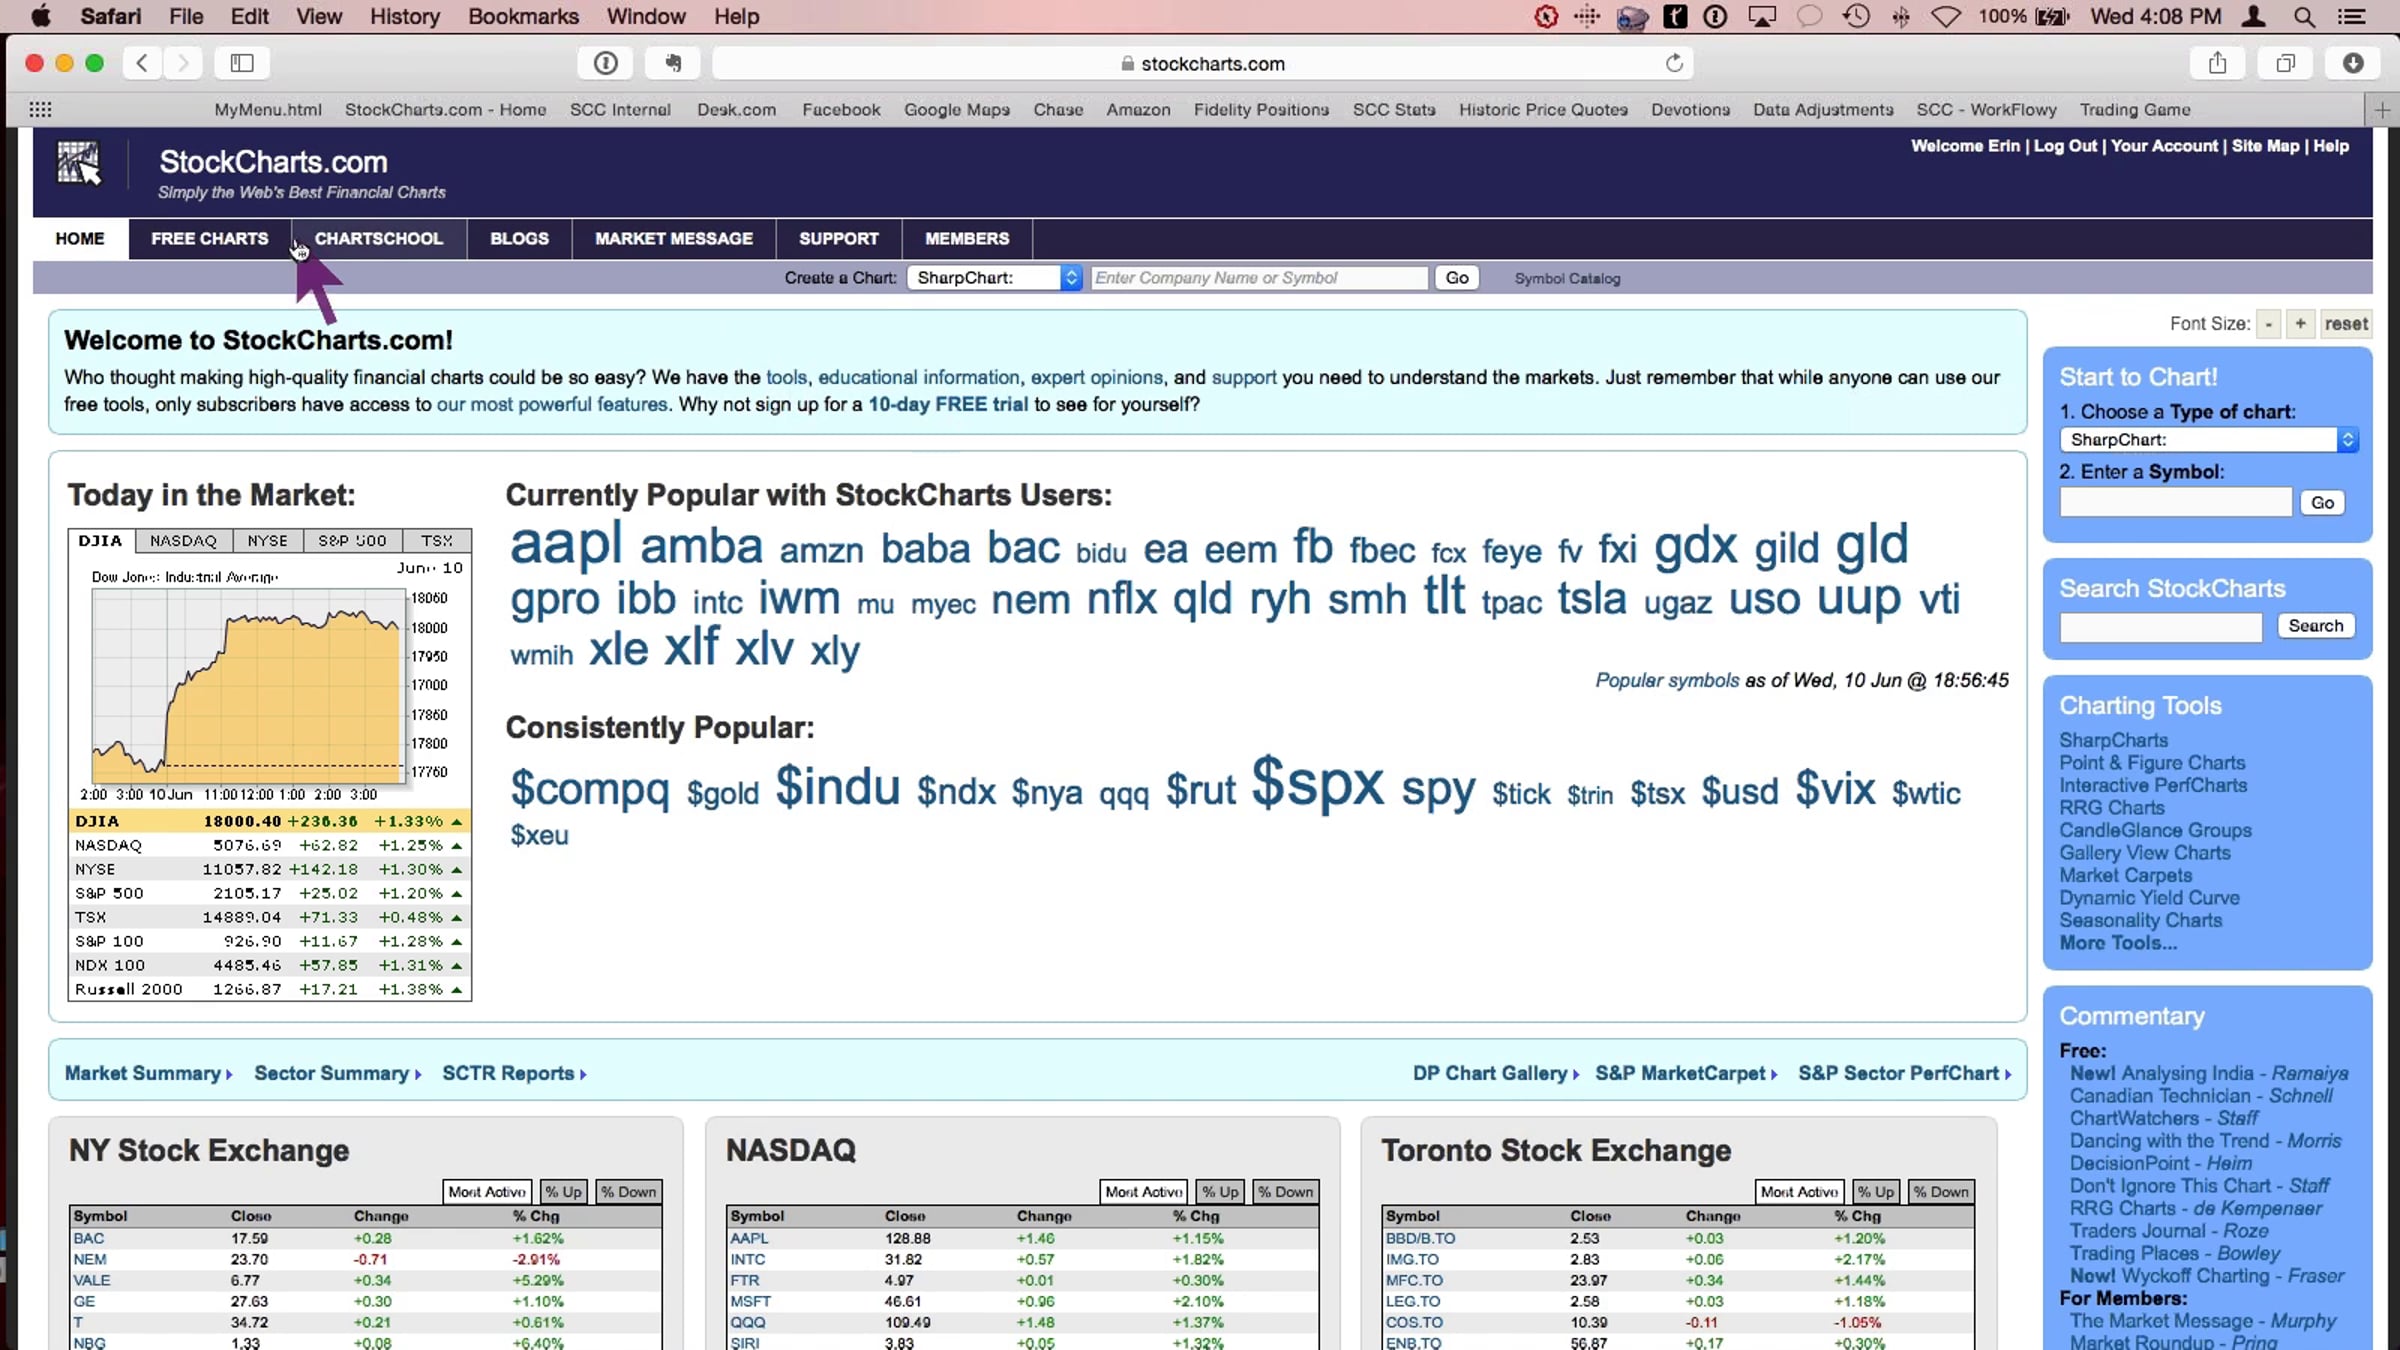
Task: Click the aapl popular symbol
Action: (x=566, y=545)
